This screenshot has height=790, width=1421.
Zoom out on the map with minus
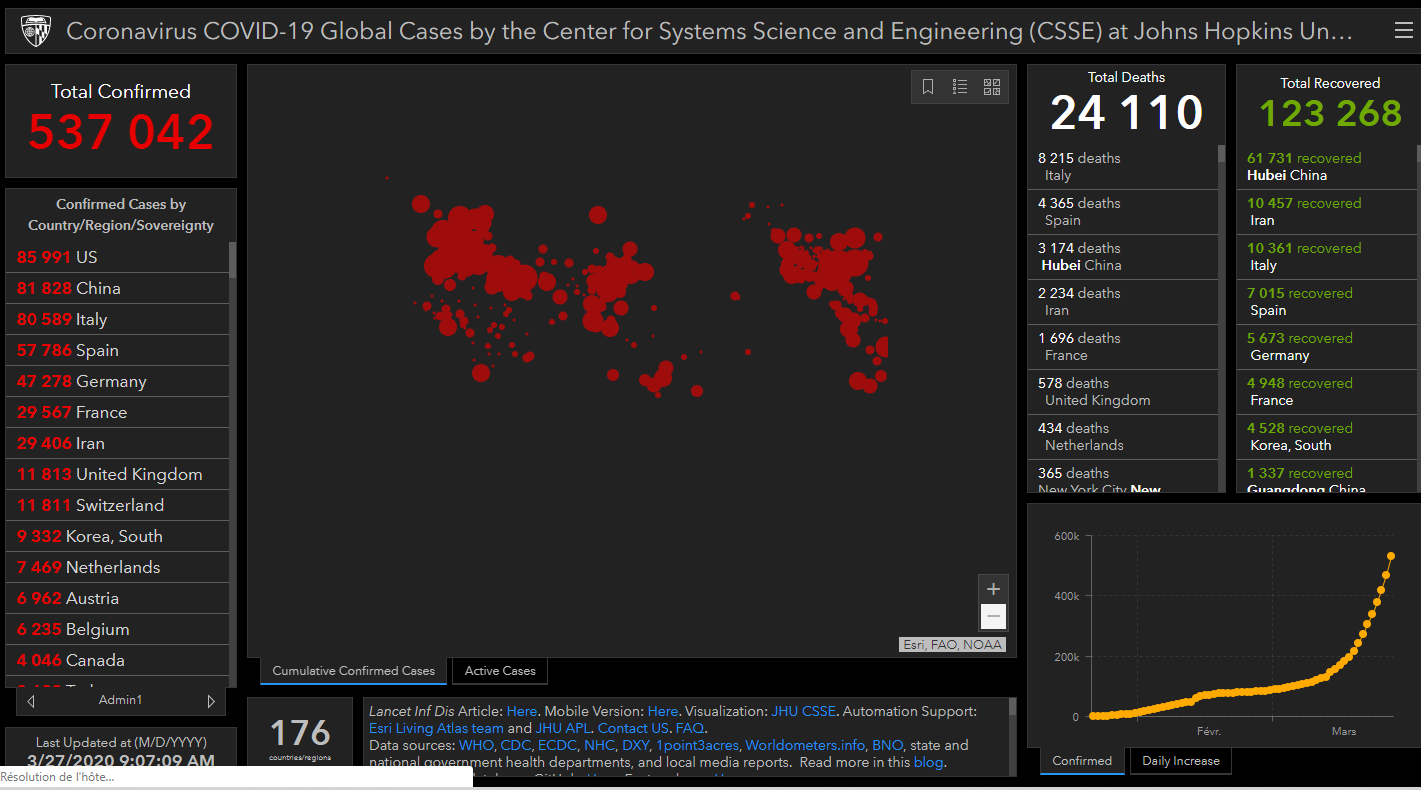pos(993,616)
